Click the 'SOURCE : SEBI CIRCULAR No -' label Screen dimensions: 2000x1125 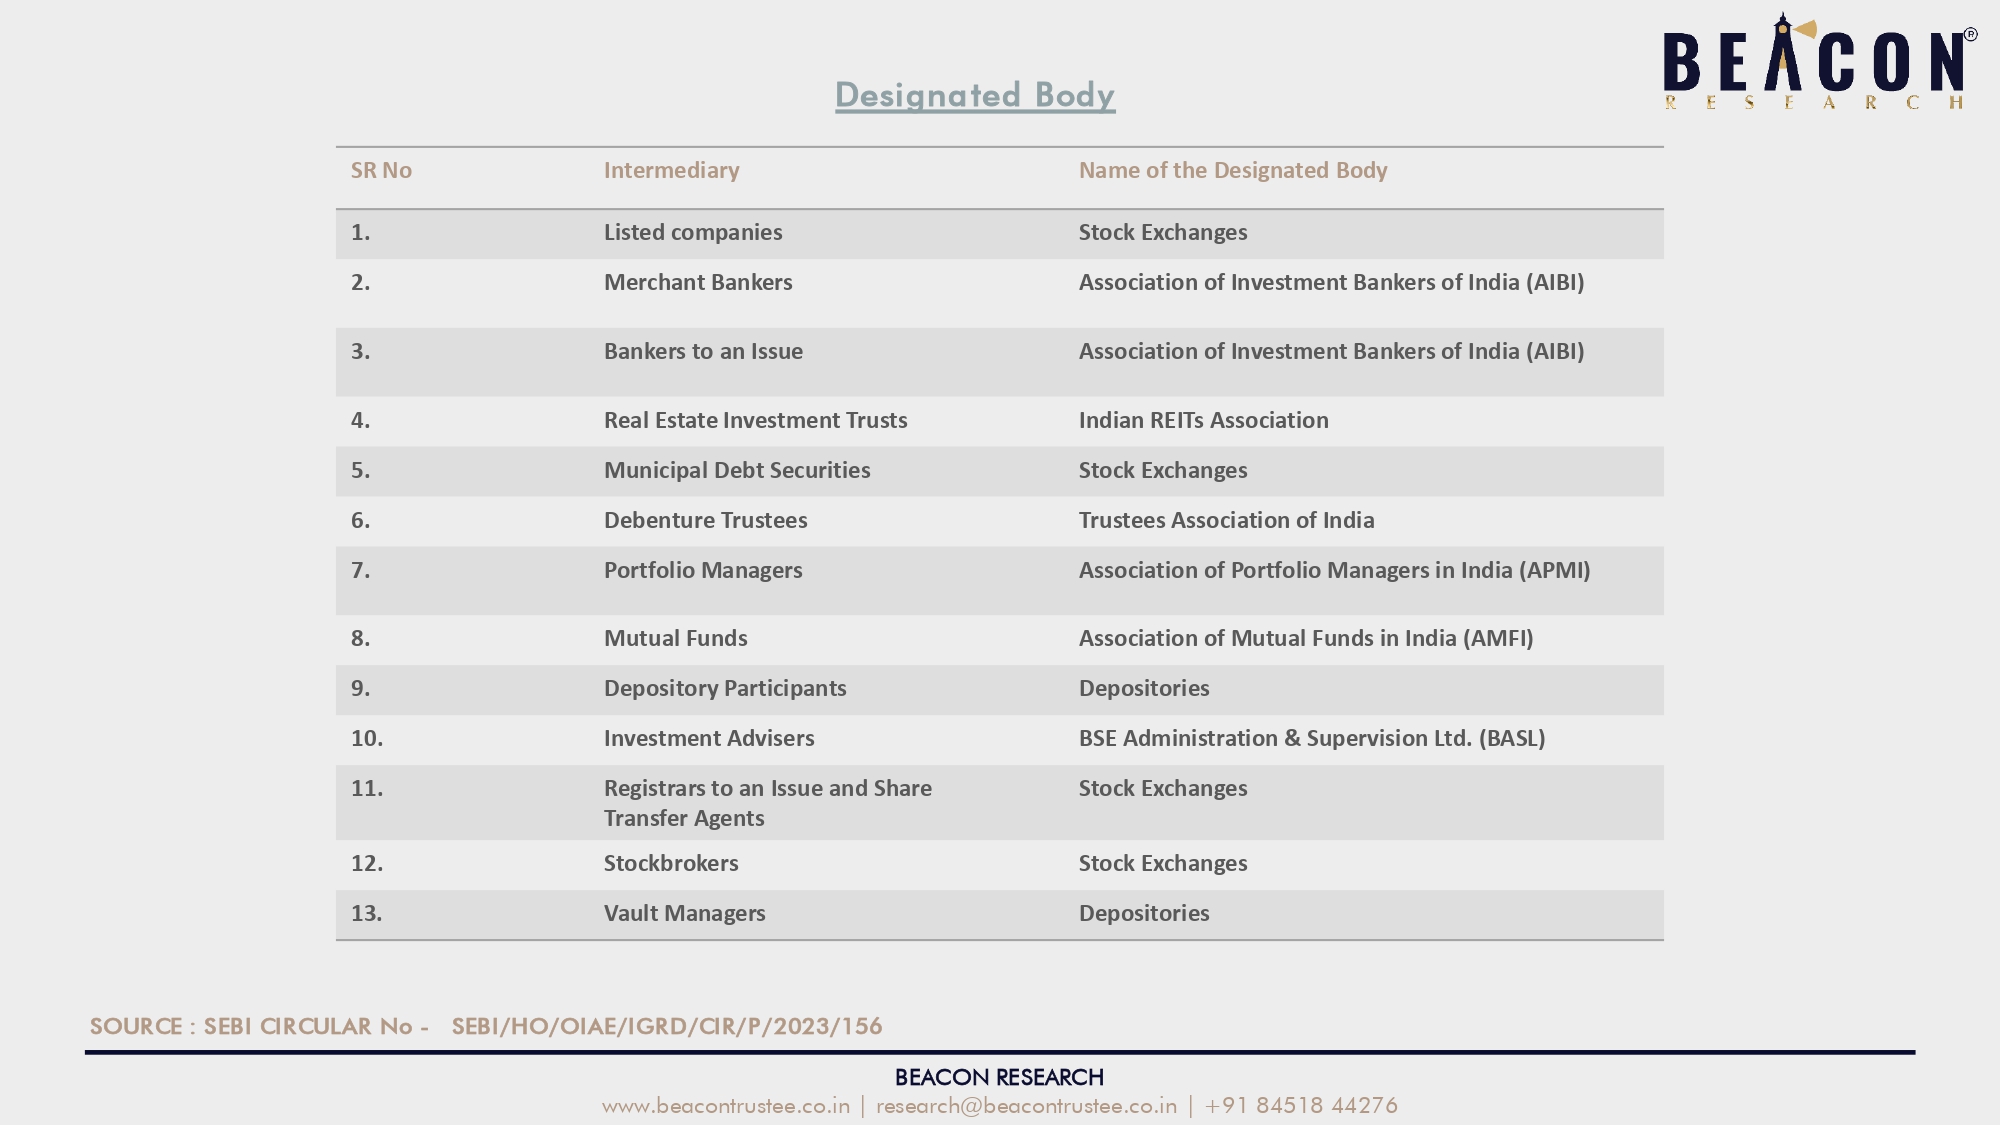(x=260, y=1026)
